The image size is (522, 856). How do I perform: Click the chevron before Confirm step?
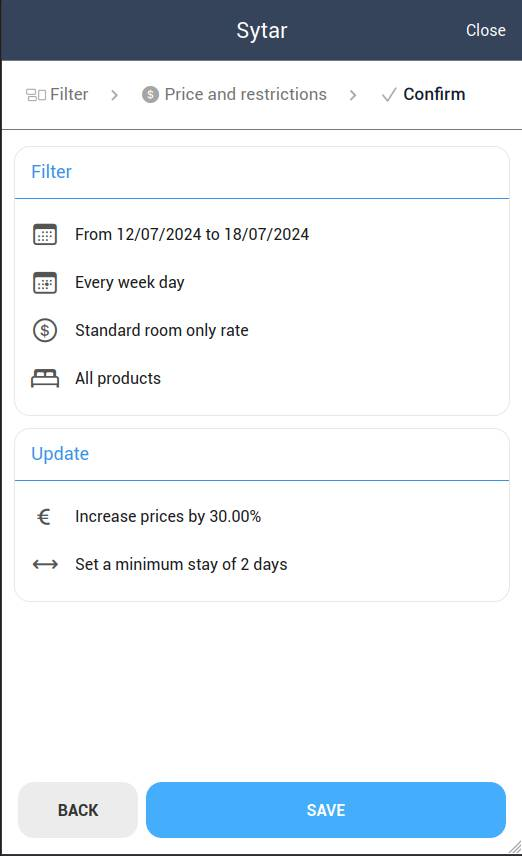coord(353,95)
